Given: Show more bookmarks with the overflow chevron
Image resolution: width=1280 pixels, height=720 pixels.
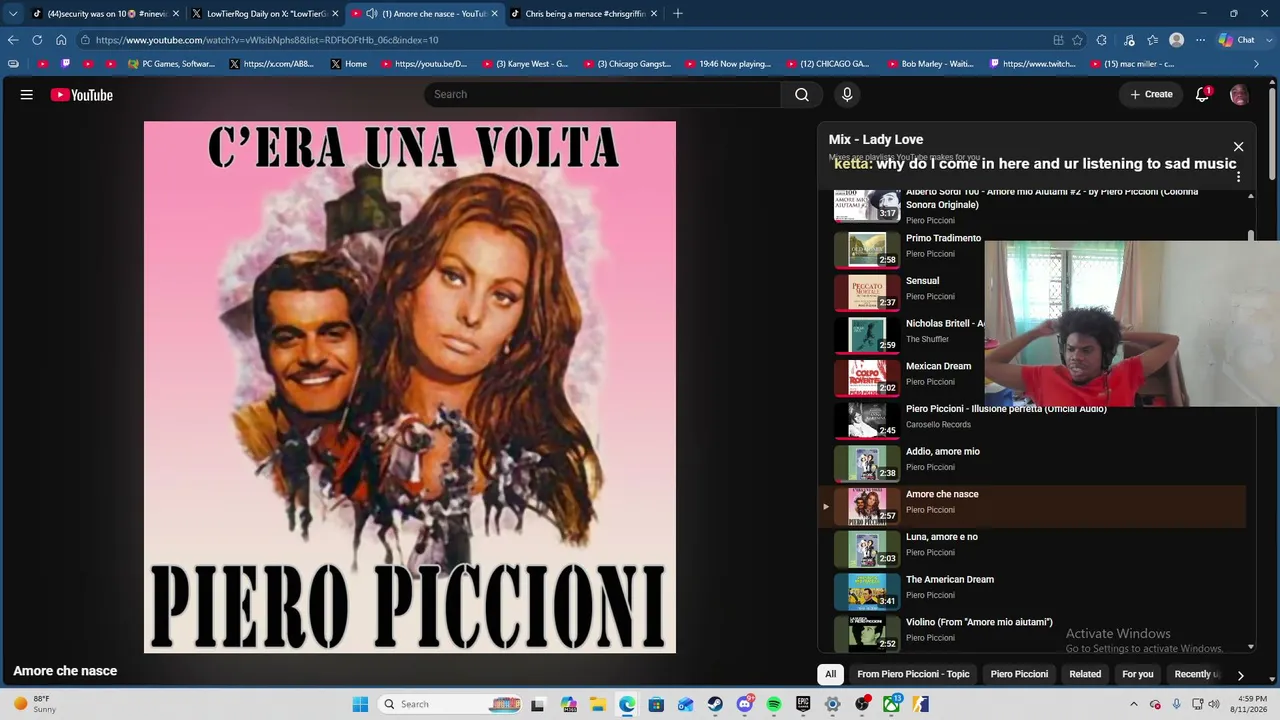Looking at the screenshot, I should click(1256, 64).
